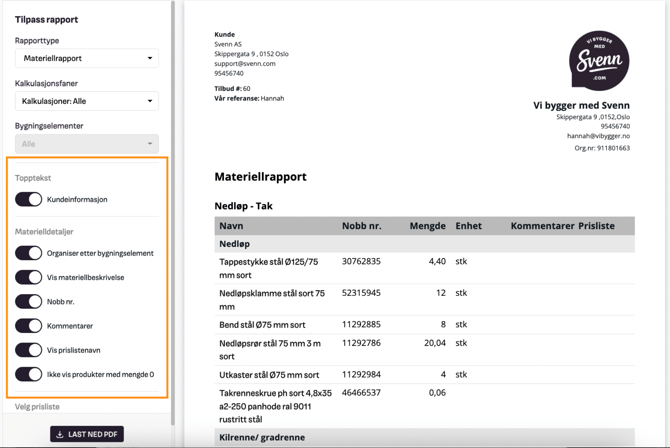Switch off the Kommentarer toggle

click(29, 325)
